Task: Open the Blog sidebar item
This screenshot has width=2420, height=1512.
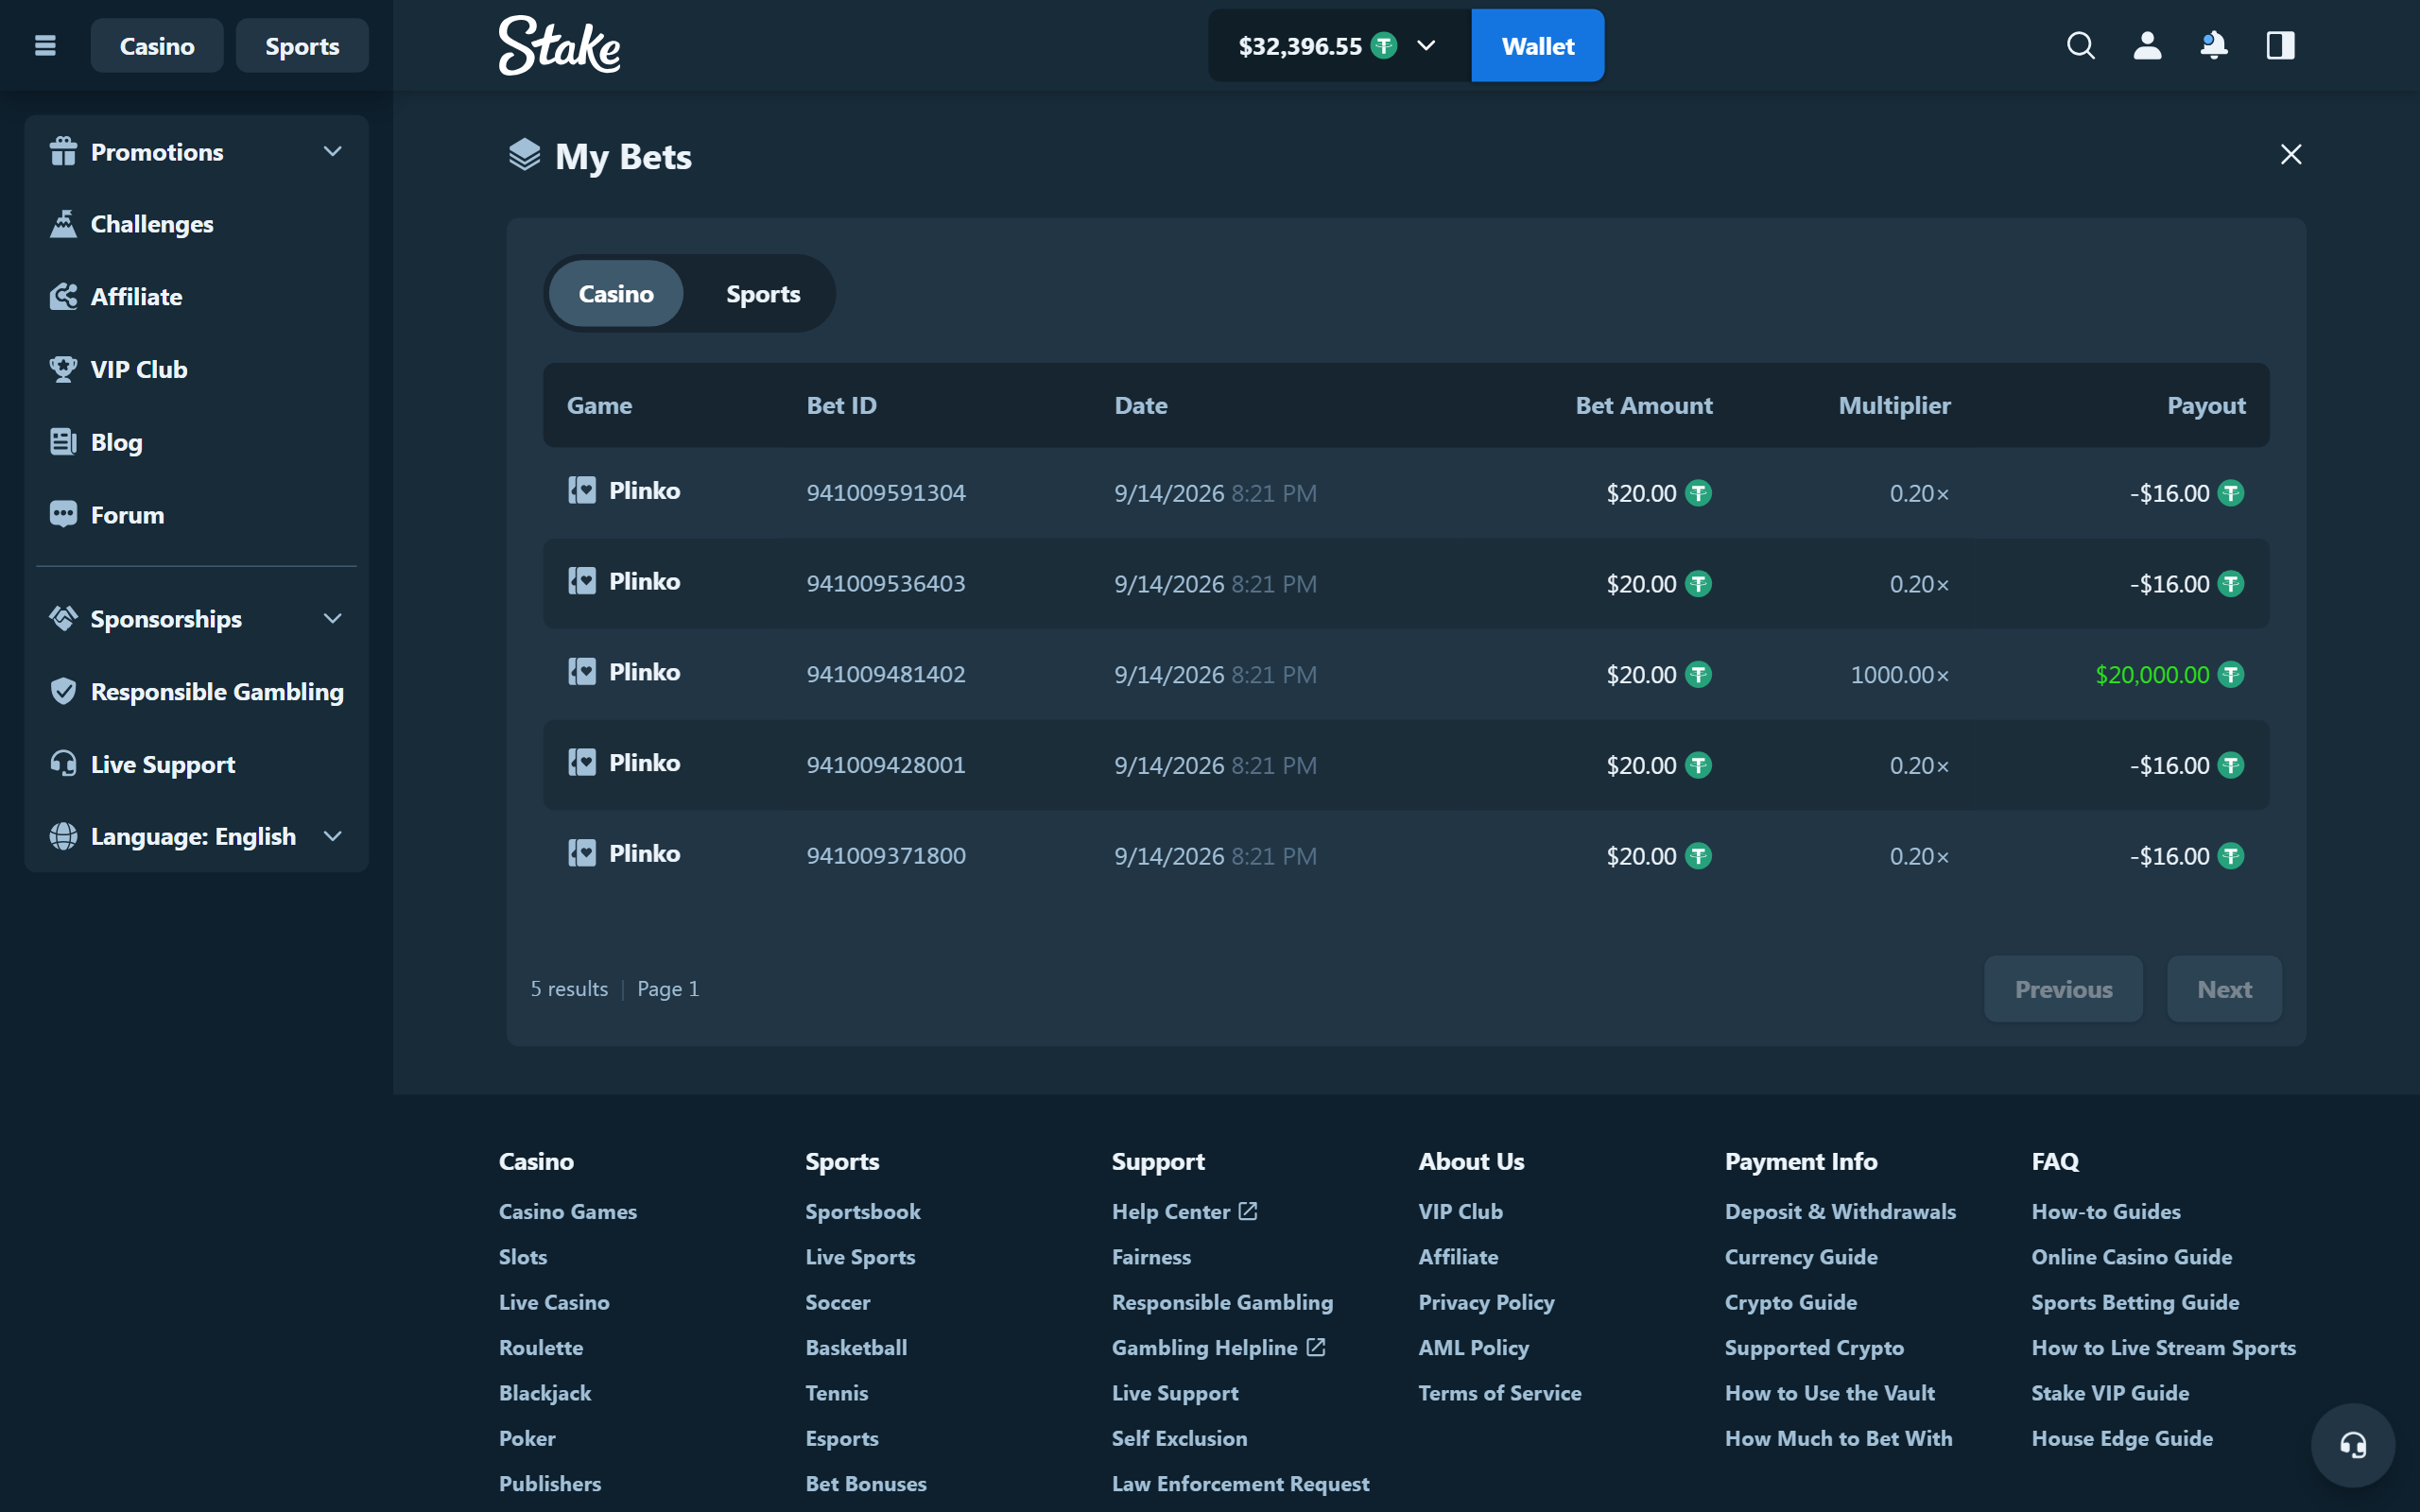Action: 197,442
